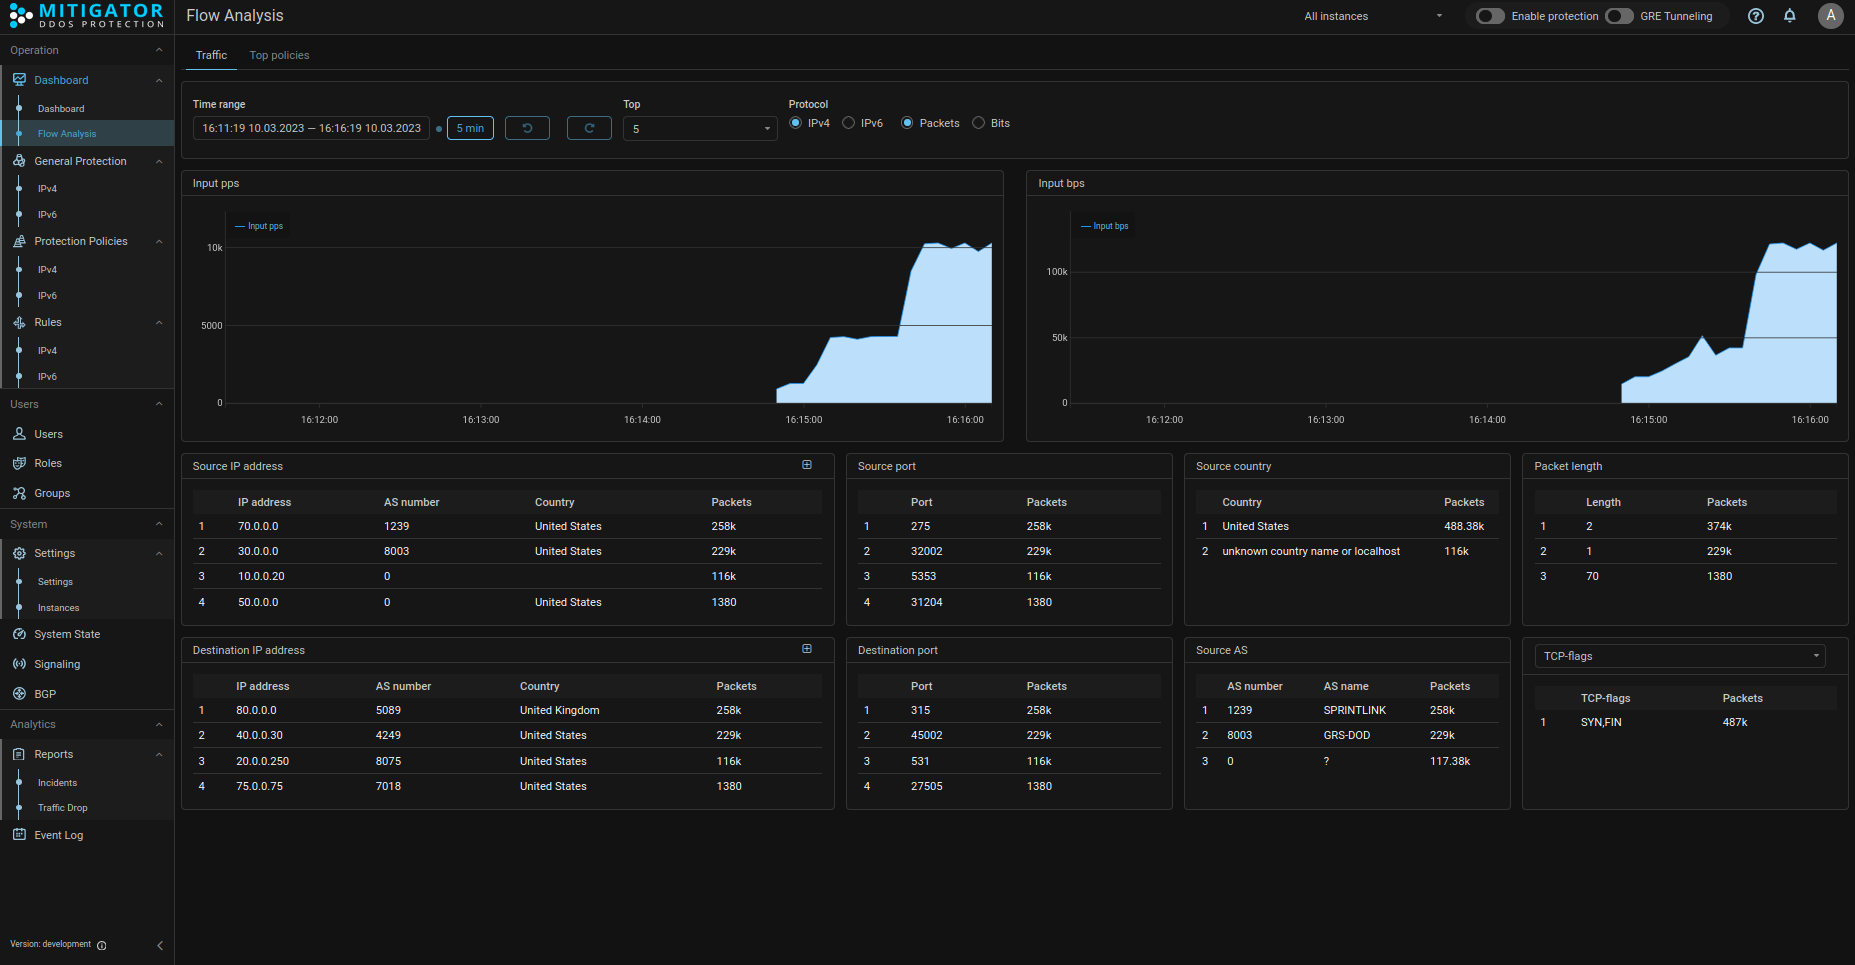Click the undo time range icon button

(x=527, y=128)
